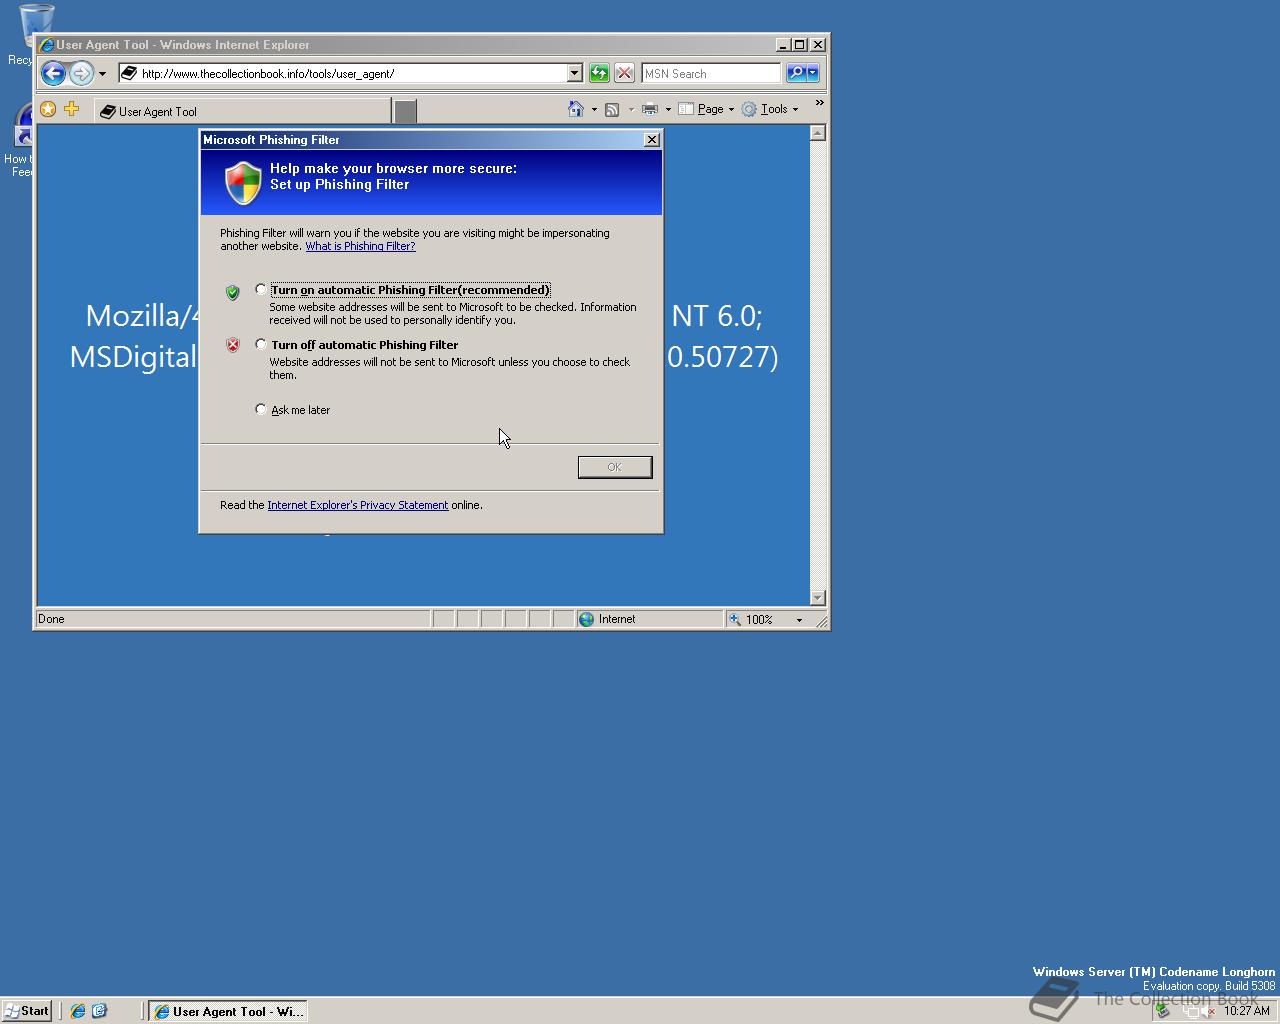Screen dimensions: 1280x1024
Task: Click the leftmost security tray icon
Action: coord(1163,1011)
